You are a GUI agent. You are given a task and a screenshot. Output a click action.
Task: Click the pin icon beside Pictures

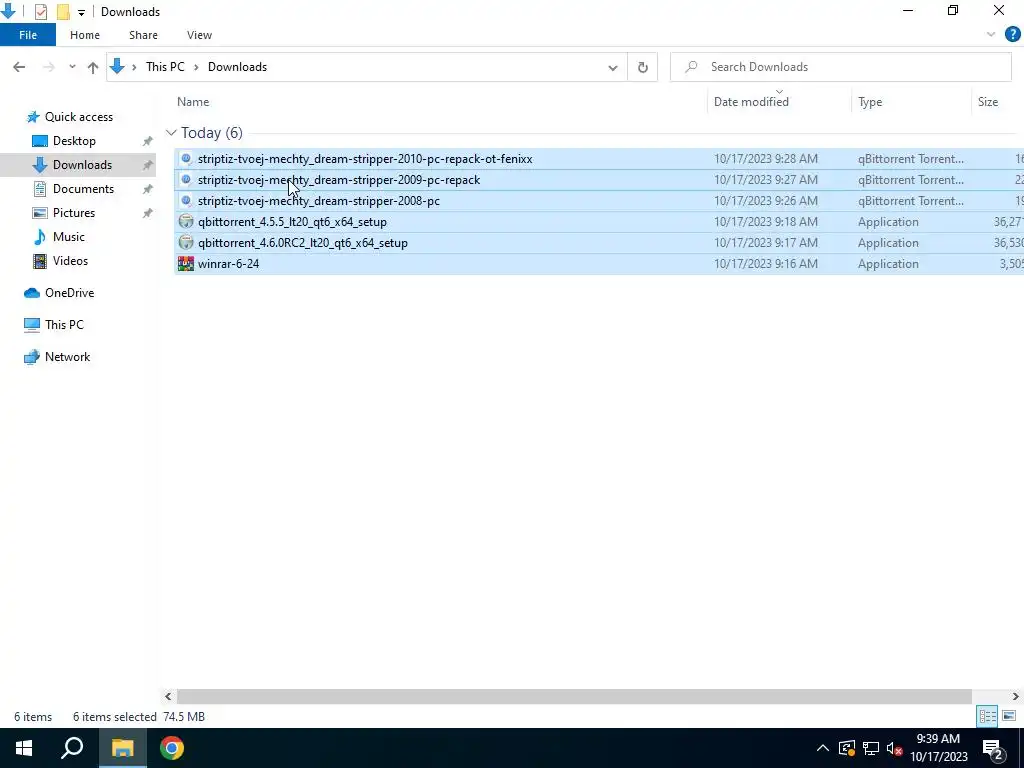coord(148,213)
